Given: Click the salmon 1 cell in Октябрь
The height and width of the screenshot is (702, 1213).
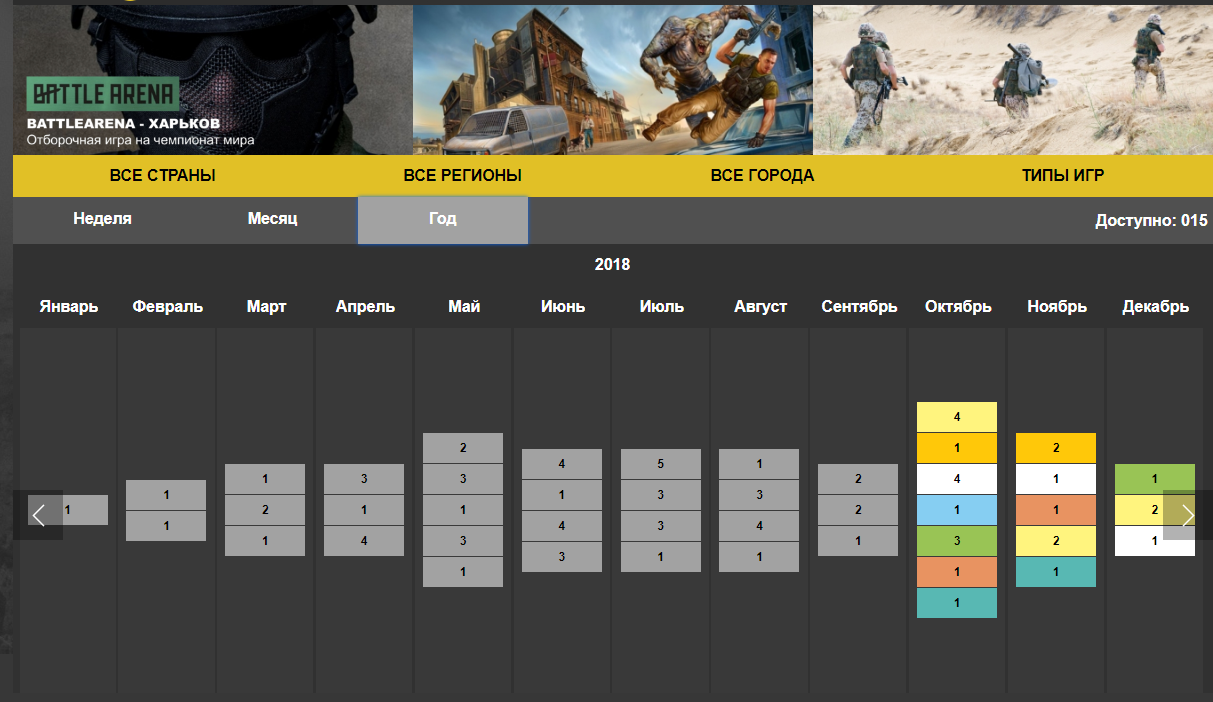Looking at the screenshot, I should 957,572.
